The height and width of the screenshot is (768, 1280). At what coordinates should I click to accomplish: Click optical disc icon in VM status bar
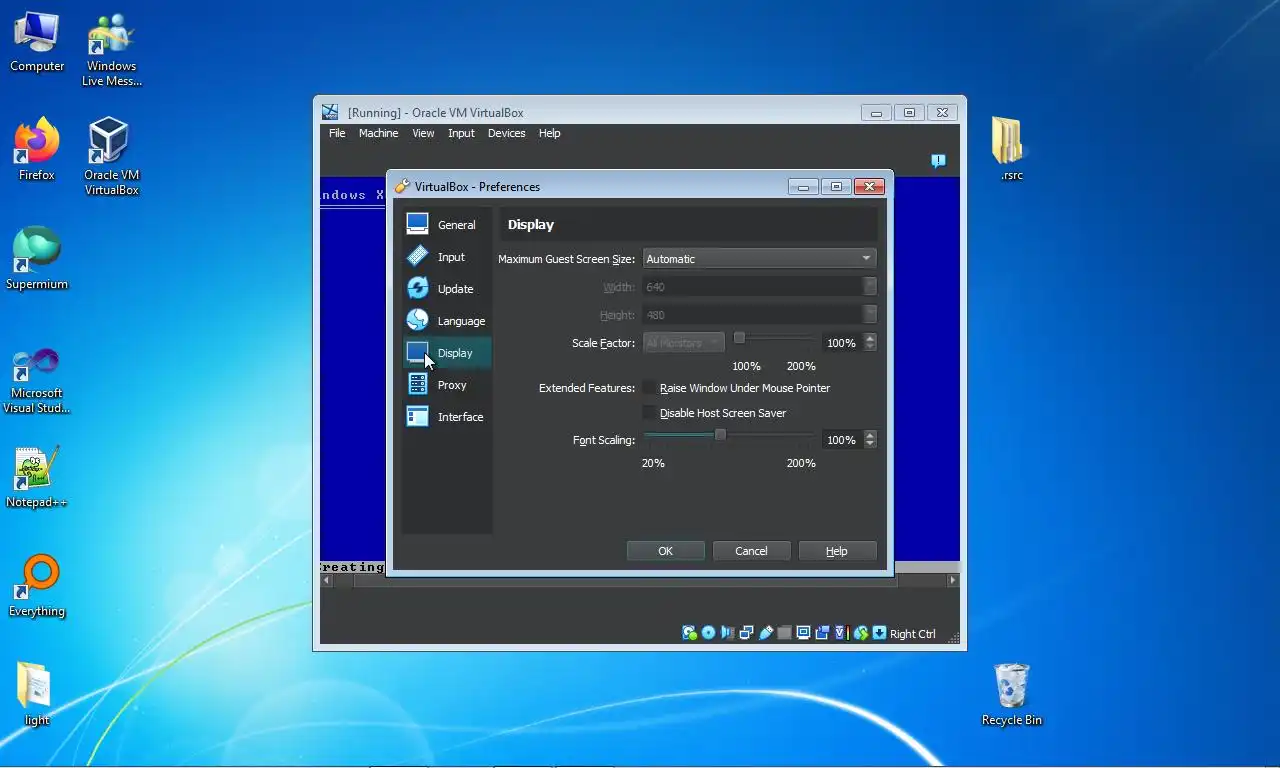tap(708, 633)
